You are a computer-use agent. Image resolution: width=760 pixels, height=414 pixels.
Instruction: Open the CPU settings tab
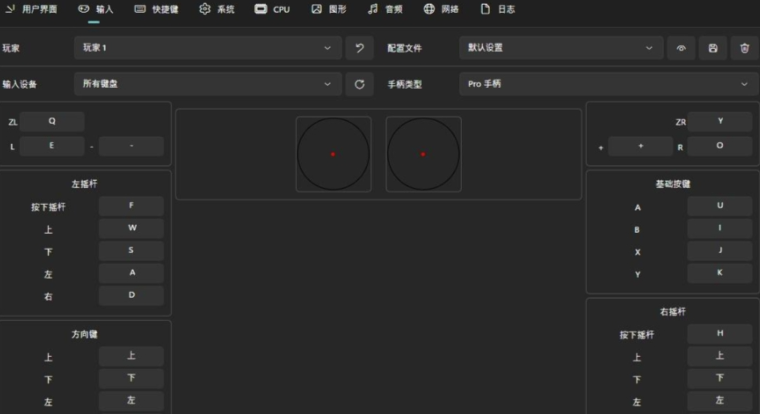272,9
